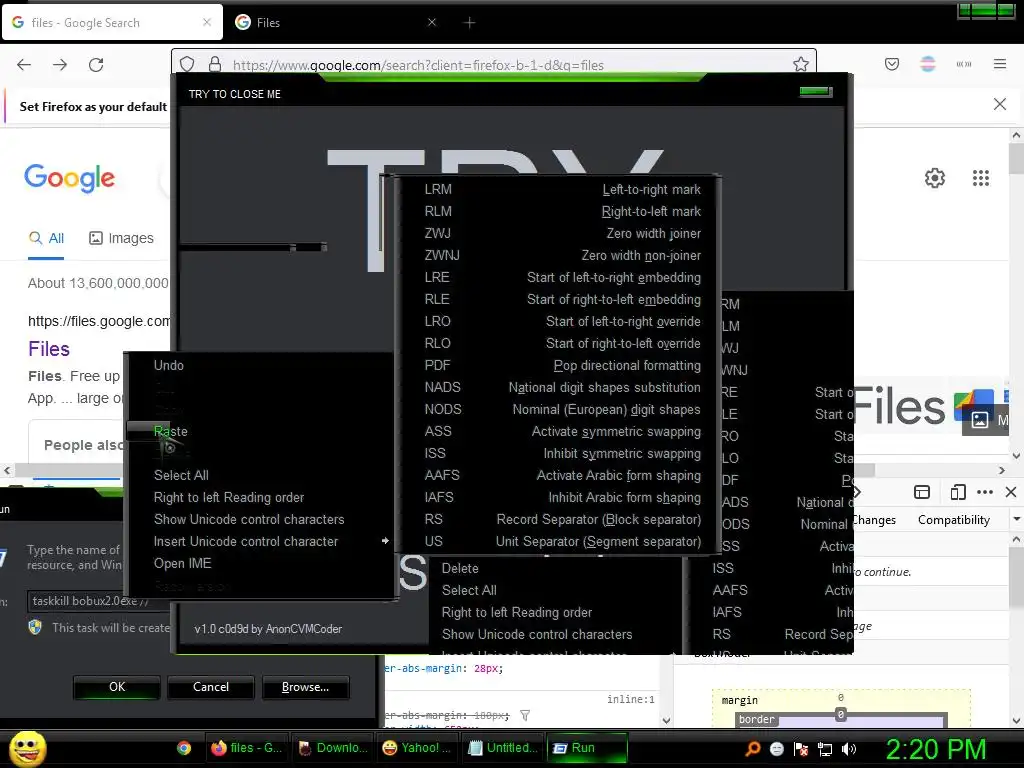This screenshot has width=1024, height=768.
Task: Click the Google page vertical scrollbar thumb
Action: pyautogui.click(x=1016, y=159)
